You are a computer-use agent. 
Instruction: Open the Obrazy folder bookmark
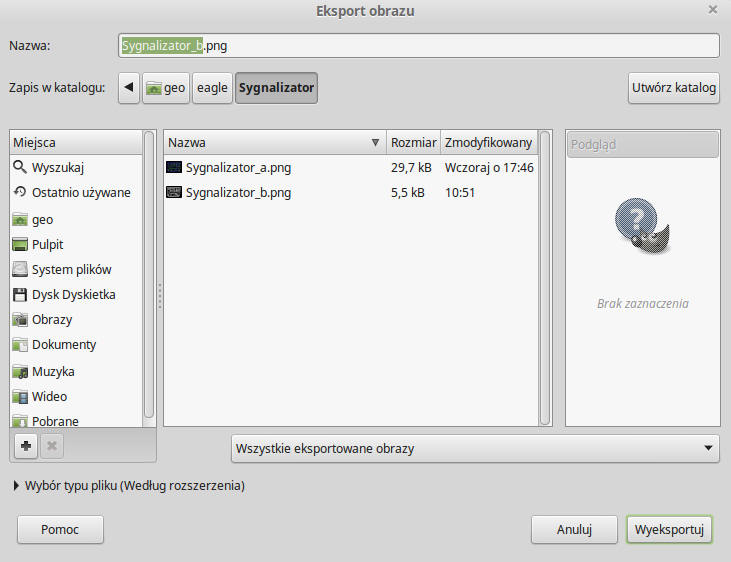point(51,320)
